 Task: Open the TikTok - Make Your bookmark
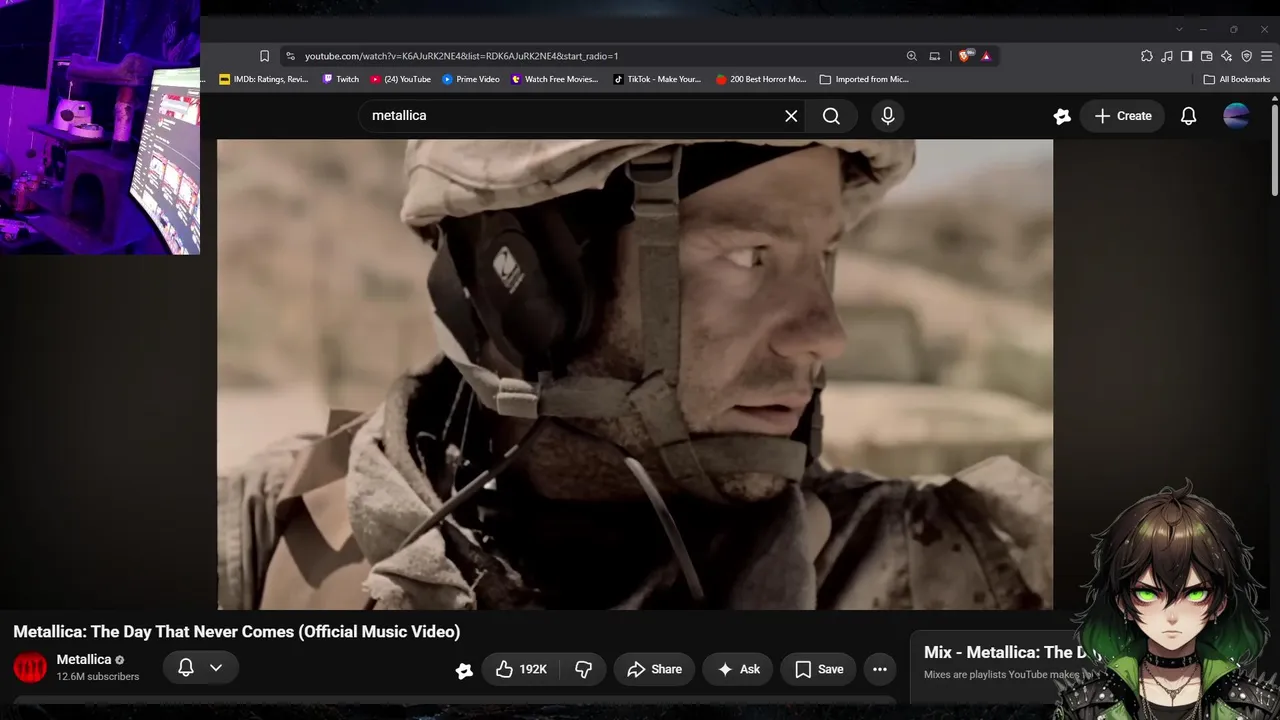click(658, 79)
